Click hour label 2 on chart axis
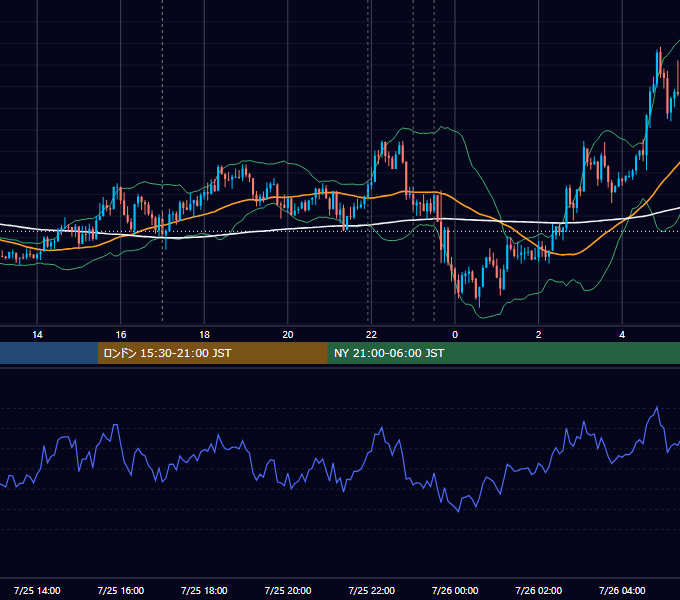Screen dimensions: 680x600 539,335
